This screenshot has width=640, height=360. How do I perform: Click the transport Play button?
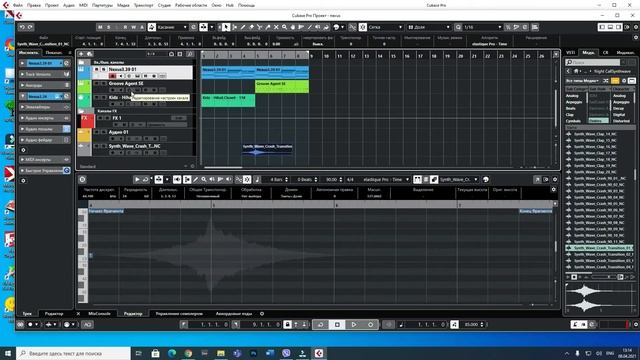354,324
